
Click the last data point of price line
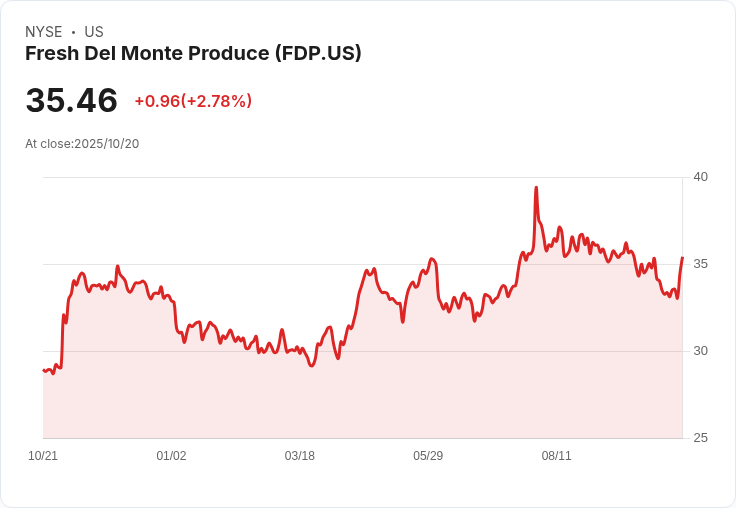682,258
